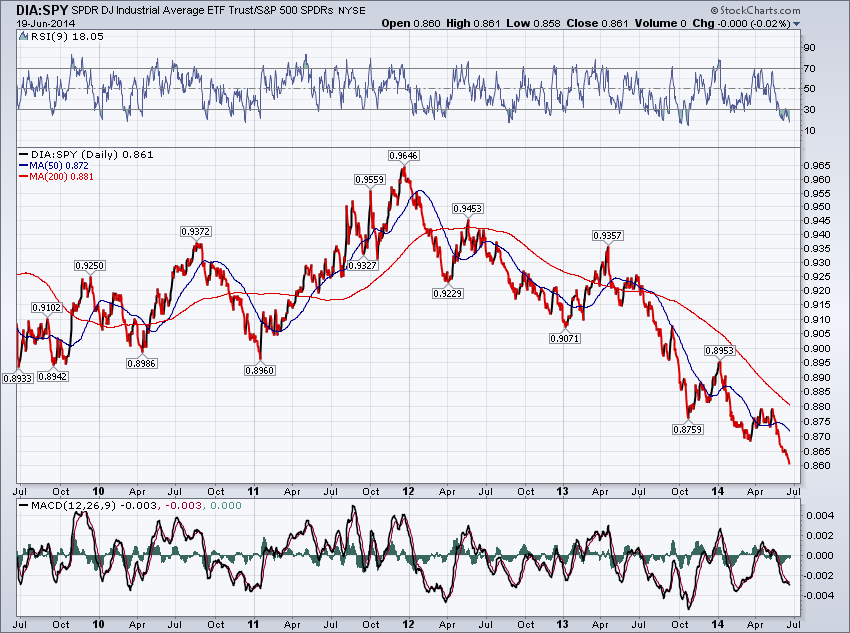Click the RSI 70 overbought level label
This screenshot has width=850, height=633.
pyautogui.click(x=810, y=68)
